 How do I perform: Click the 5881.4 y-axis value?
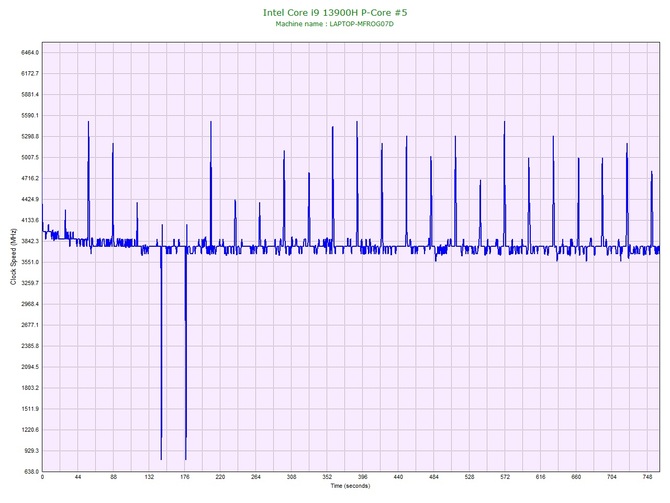pyautogui.click(x=30, y=94)
